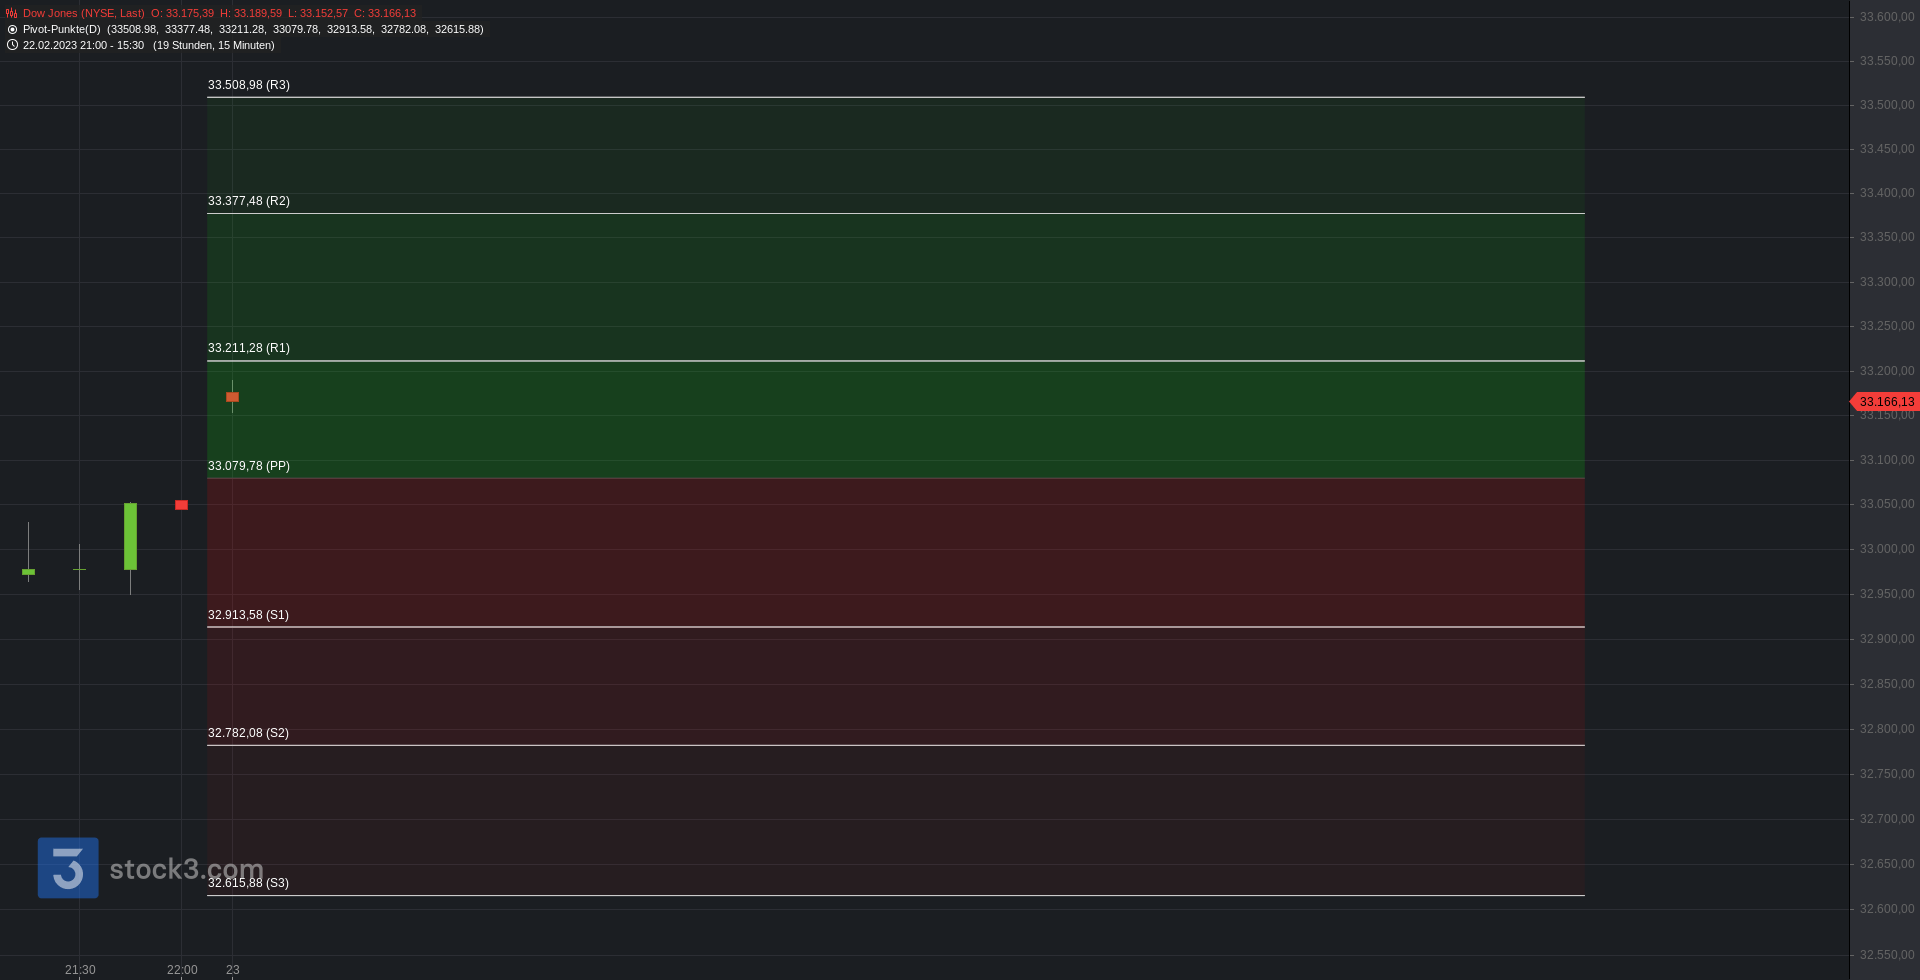Viewport: 1920px width, 980px height.
Task: Click the candlestick icon beside Dow Jones
Action: (12, 13)
